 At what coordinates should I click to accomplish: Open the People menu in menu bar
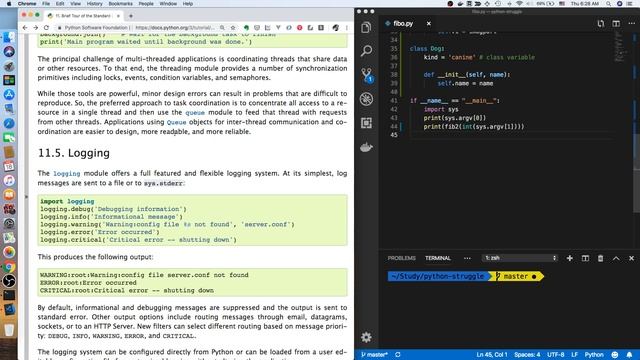[146, 4]
